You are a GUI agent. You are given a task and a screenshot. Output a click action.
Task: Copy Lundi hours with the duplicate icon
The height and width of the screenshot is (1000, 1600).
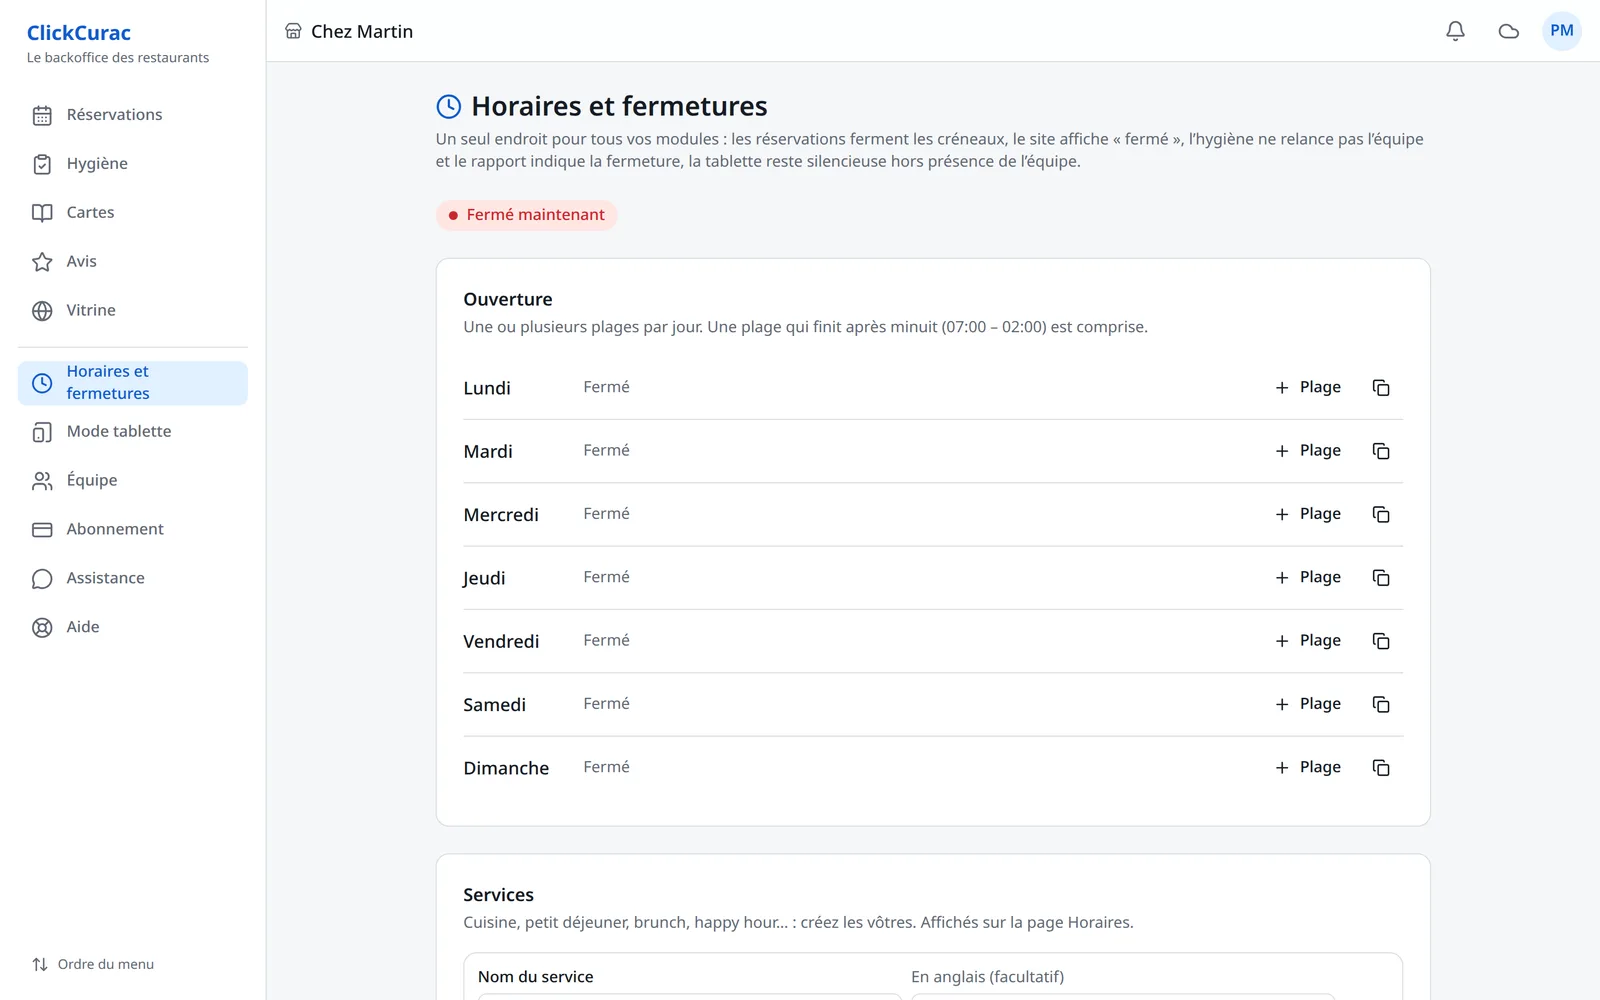pyautogui.click(x=1381, y=388)
